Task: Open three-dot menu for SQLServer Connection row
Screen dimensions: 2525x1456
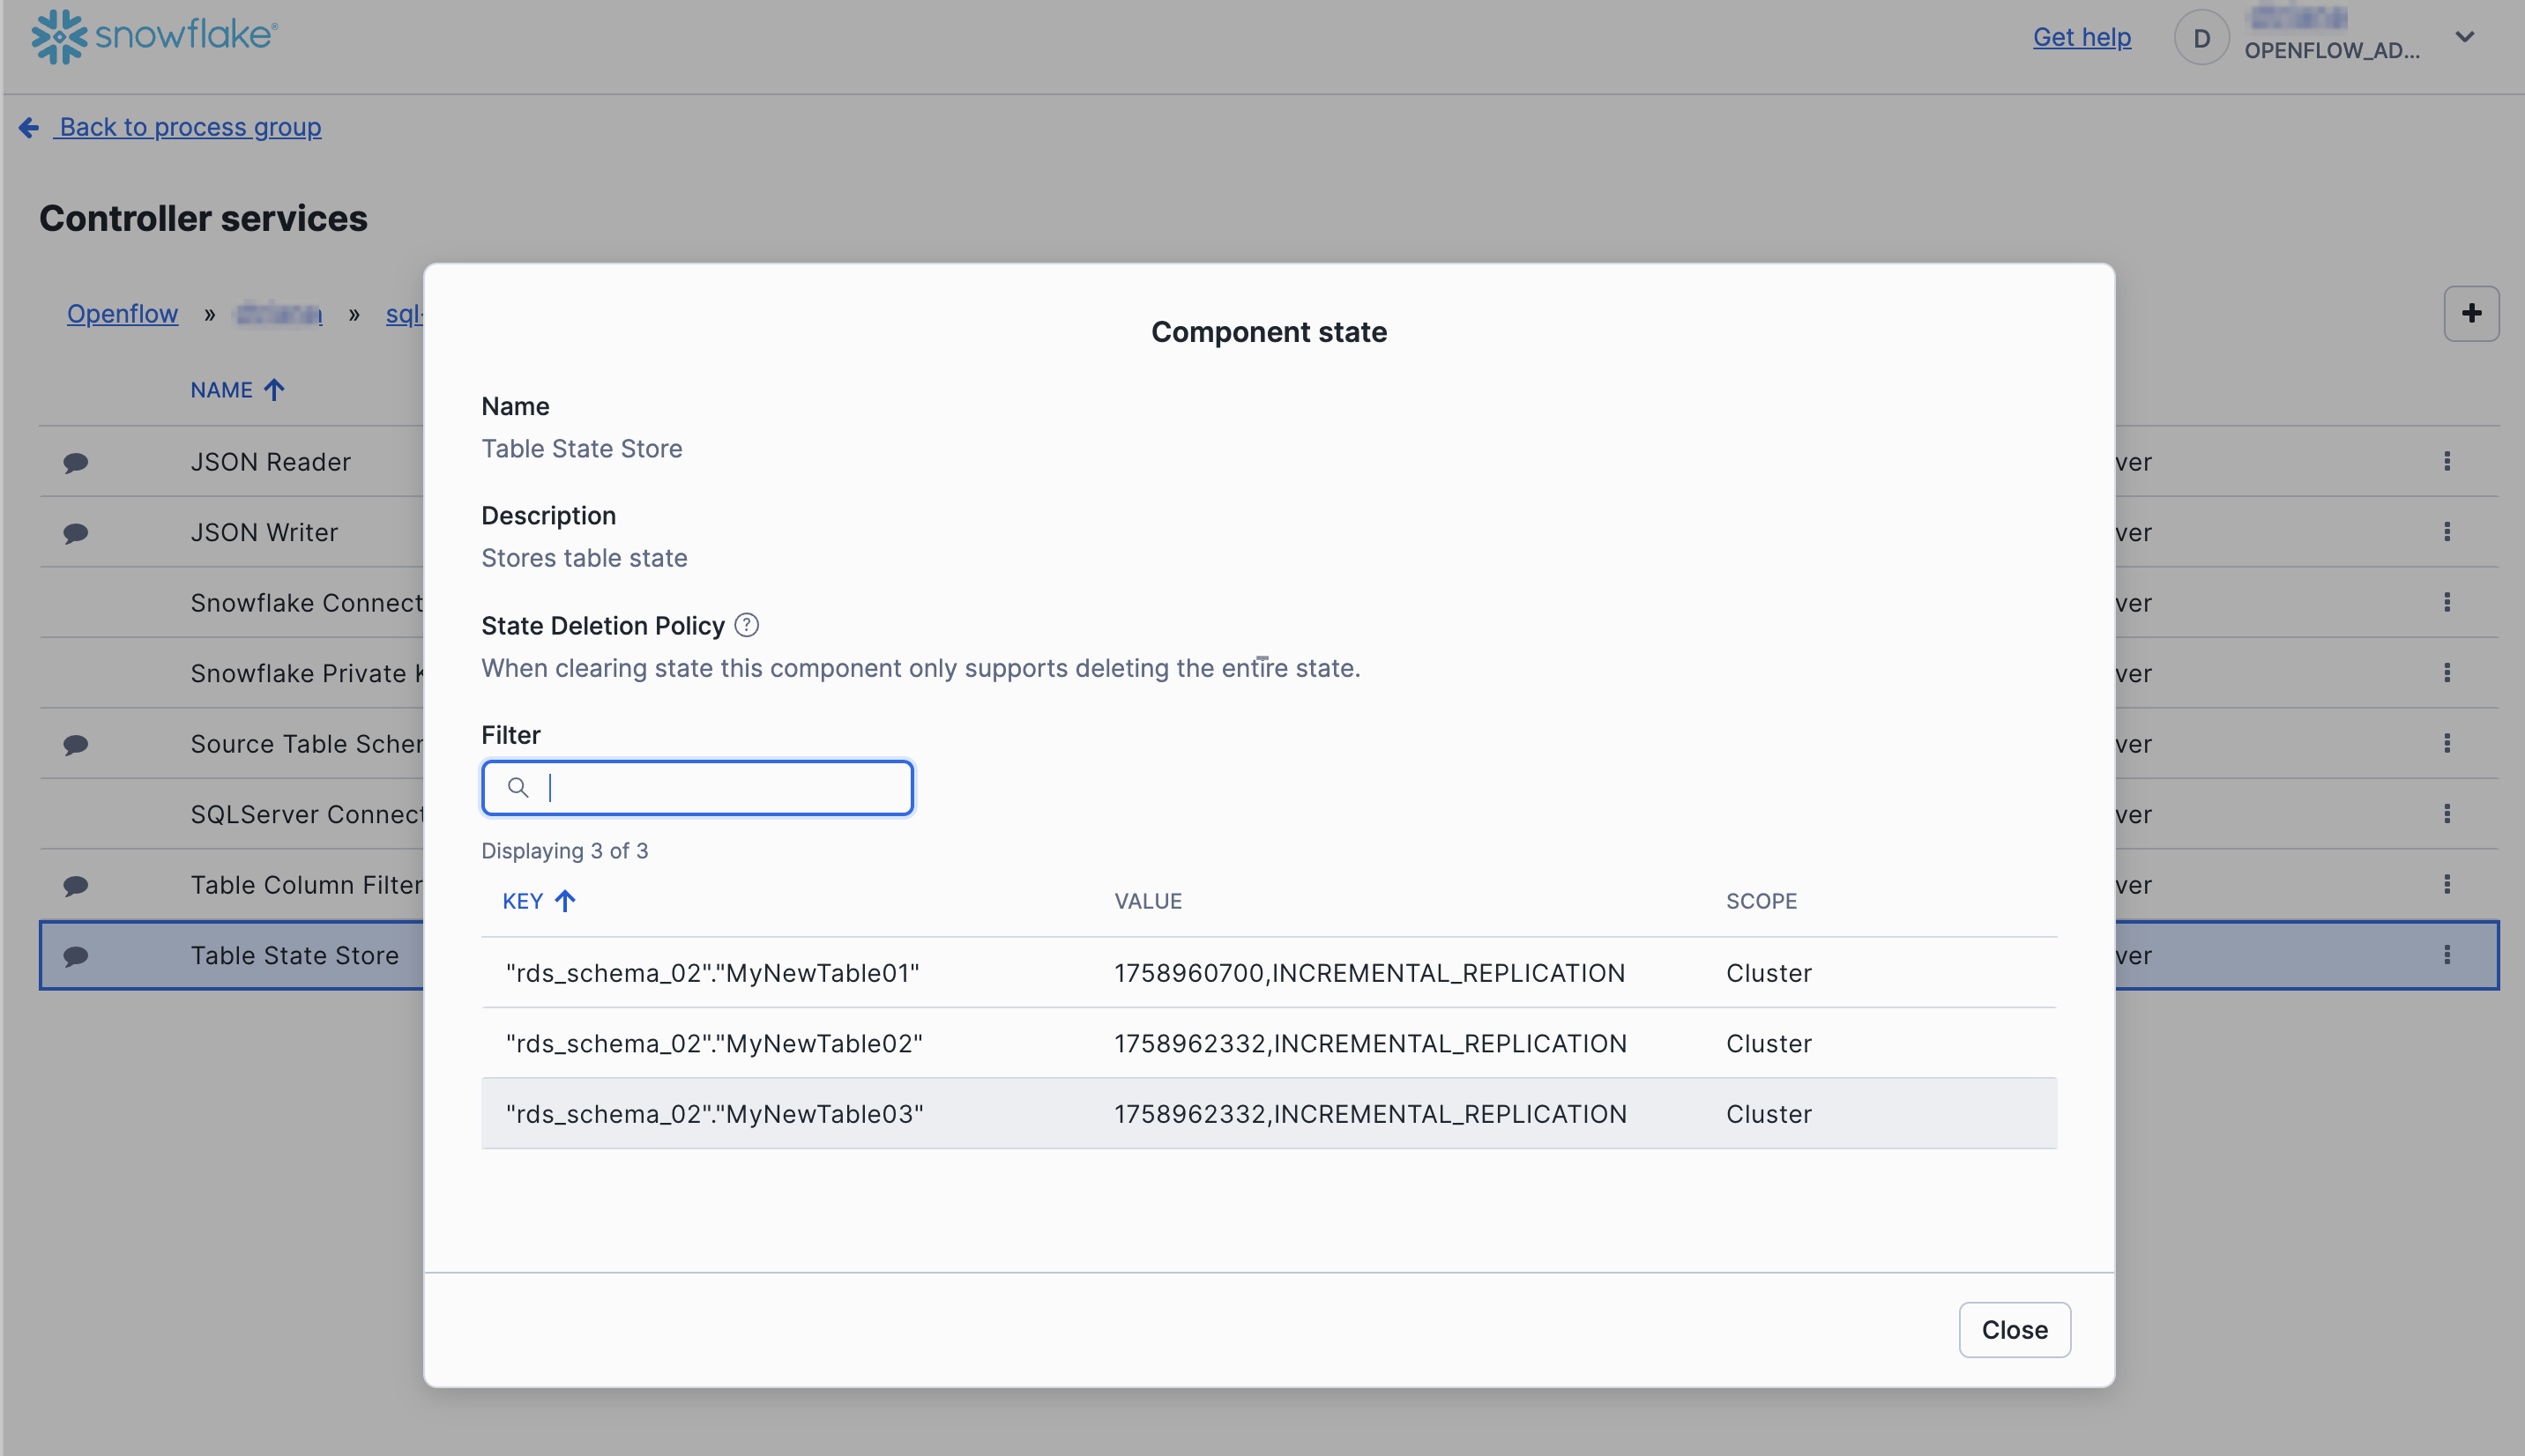Action: click(x=2447, y=814)
